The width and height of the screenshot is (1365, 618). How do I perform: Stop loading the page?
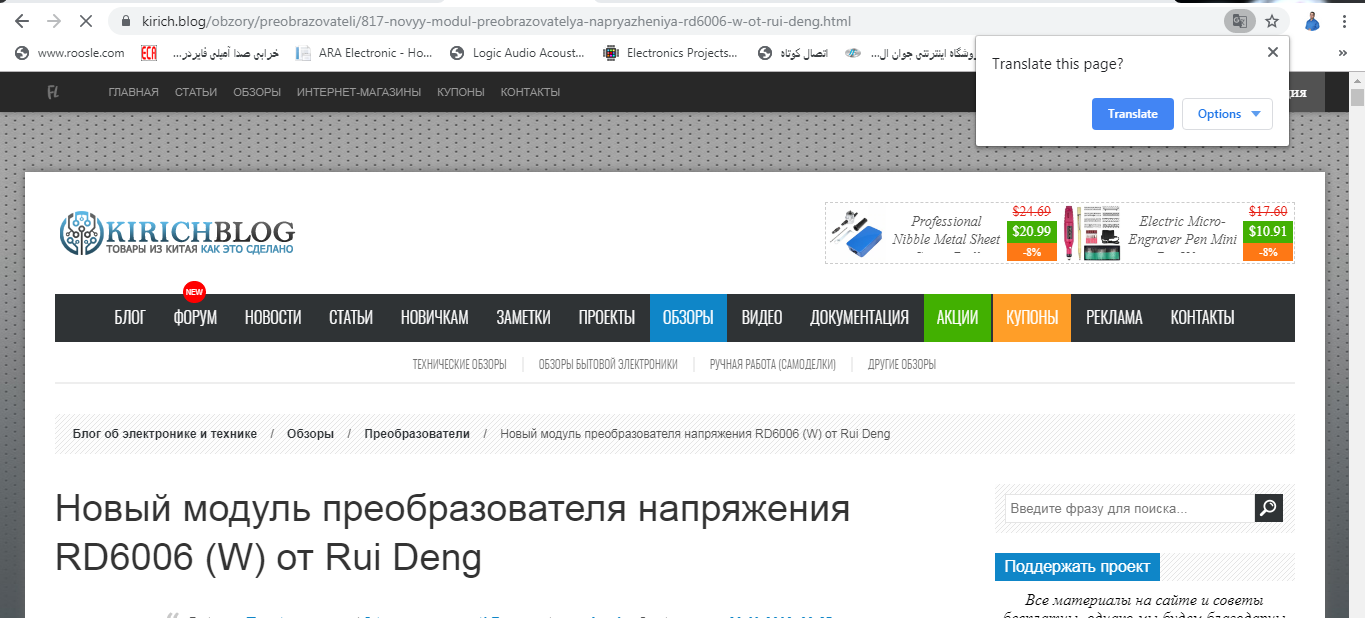(x=86, y=20)
